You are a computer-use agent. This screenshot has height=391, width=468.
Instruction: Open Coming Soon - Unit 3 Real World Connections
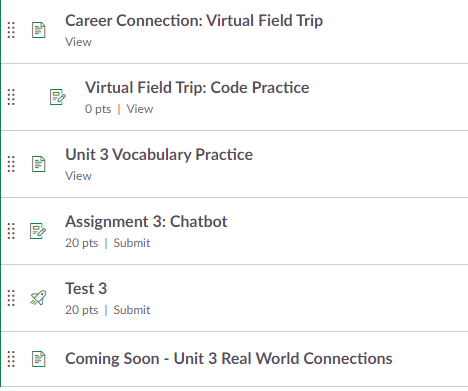[229, 359]
